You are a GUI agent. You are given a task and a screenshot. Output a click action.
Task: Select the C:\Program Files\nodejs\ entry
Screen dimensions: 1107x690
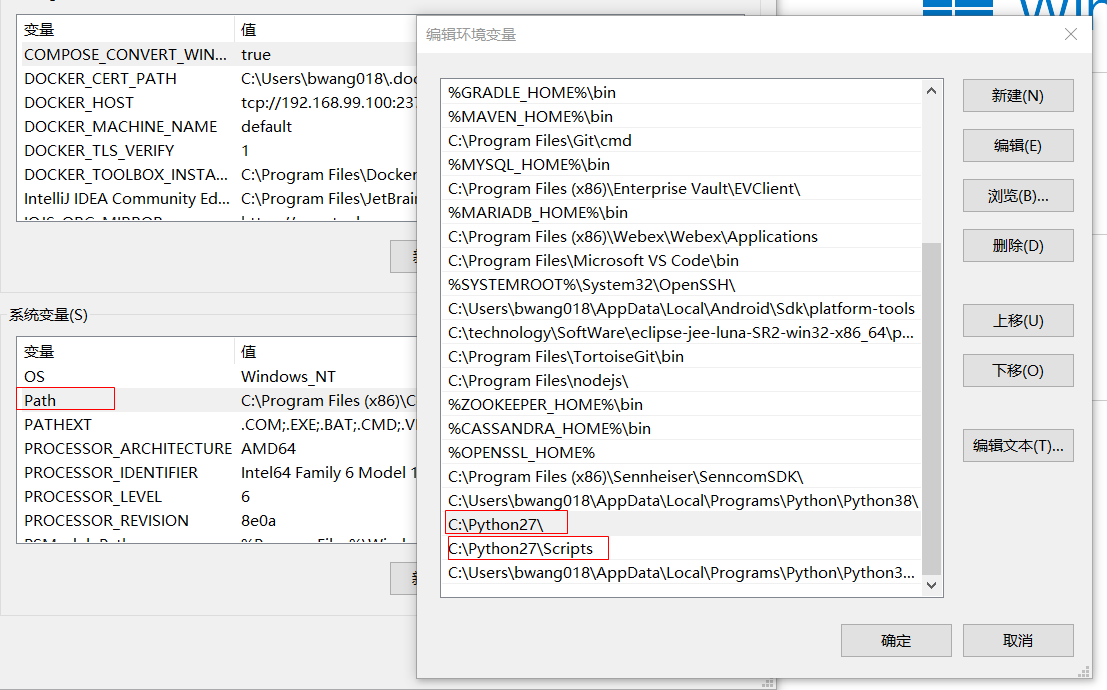coord(530,380)
